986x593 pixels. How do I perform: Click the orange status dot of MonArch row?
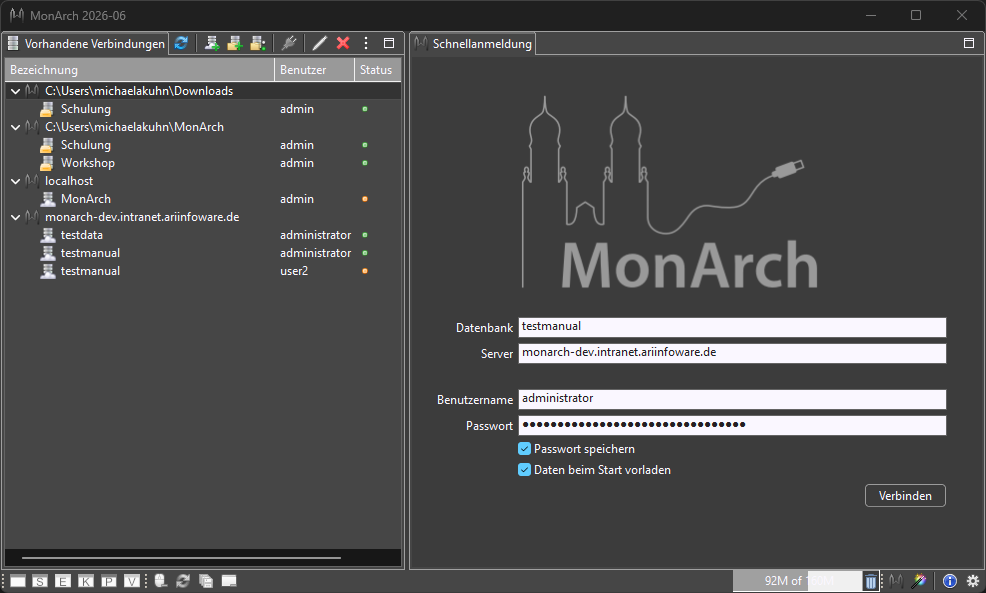coord(365,199)
